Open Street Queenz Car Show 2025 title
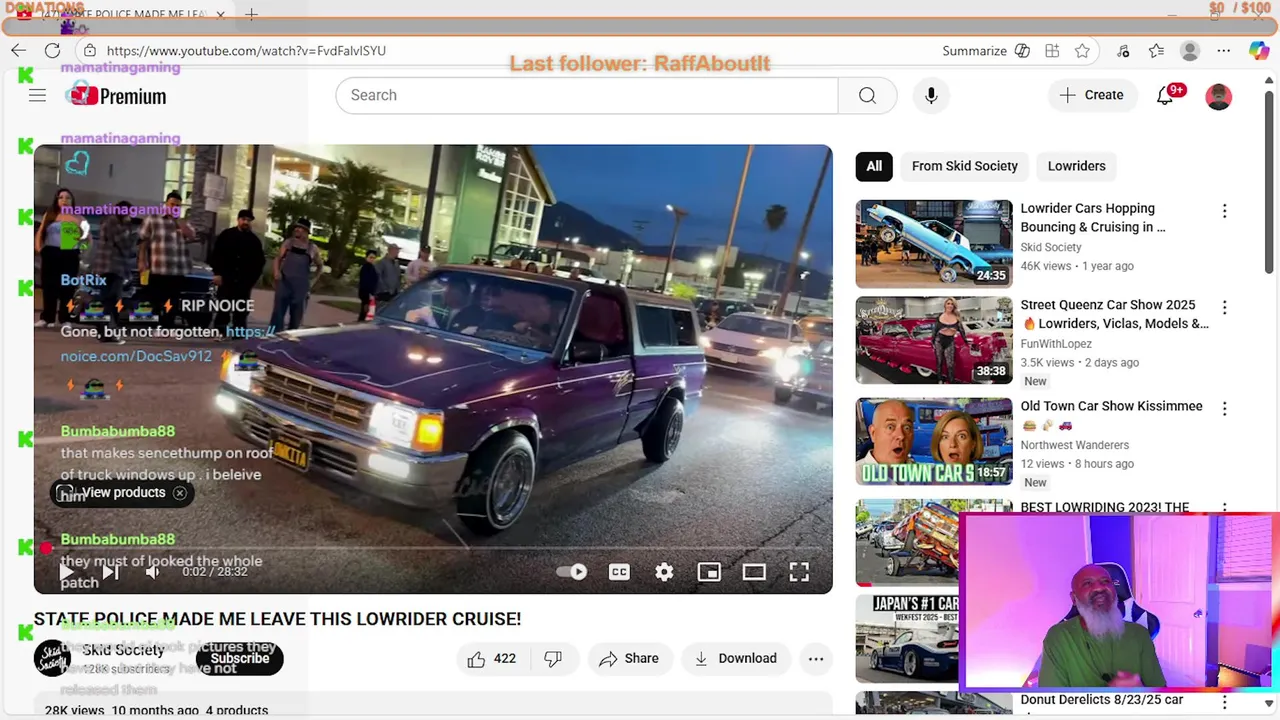 tap(1114, 314)
